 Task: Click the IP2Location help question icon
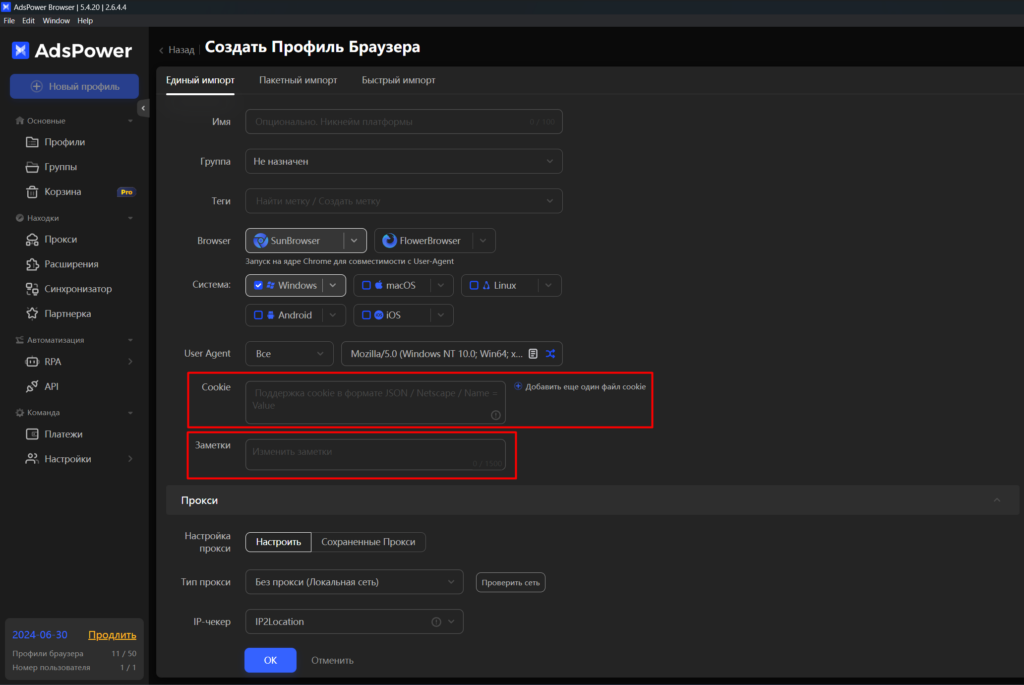[436, 622]
